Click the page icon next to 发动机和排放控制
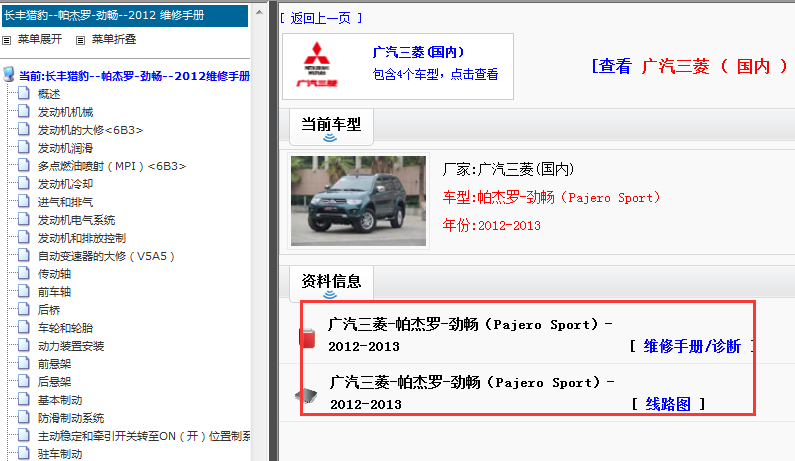795x461 pixels. pyautogui.click(x=24, y=237)
